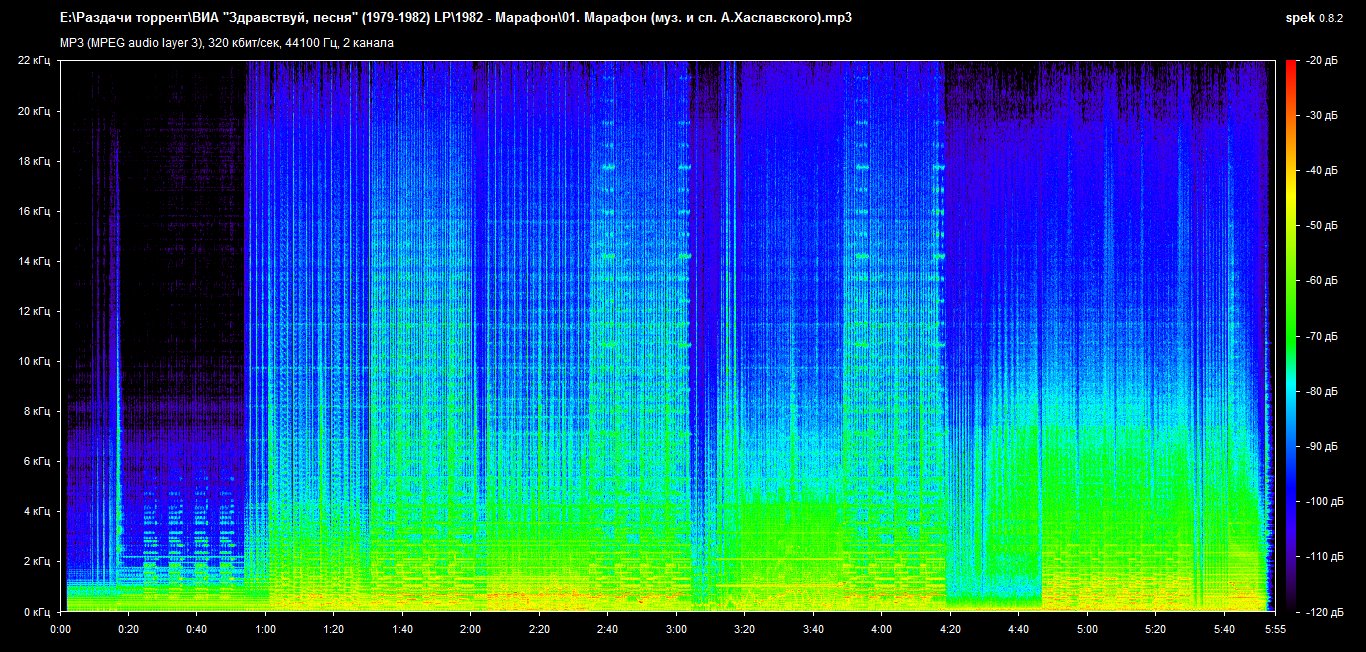Viewport: 1366px width, 652px height.
Task: Click the red top of color scale bar
Action: pyautogui.click(x=1291, y=68)
